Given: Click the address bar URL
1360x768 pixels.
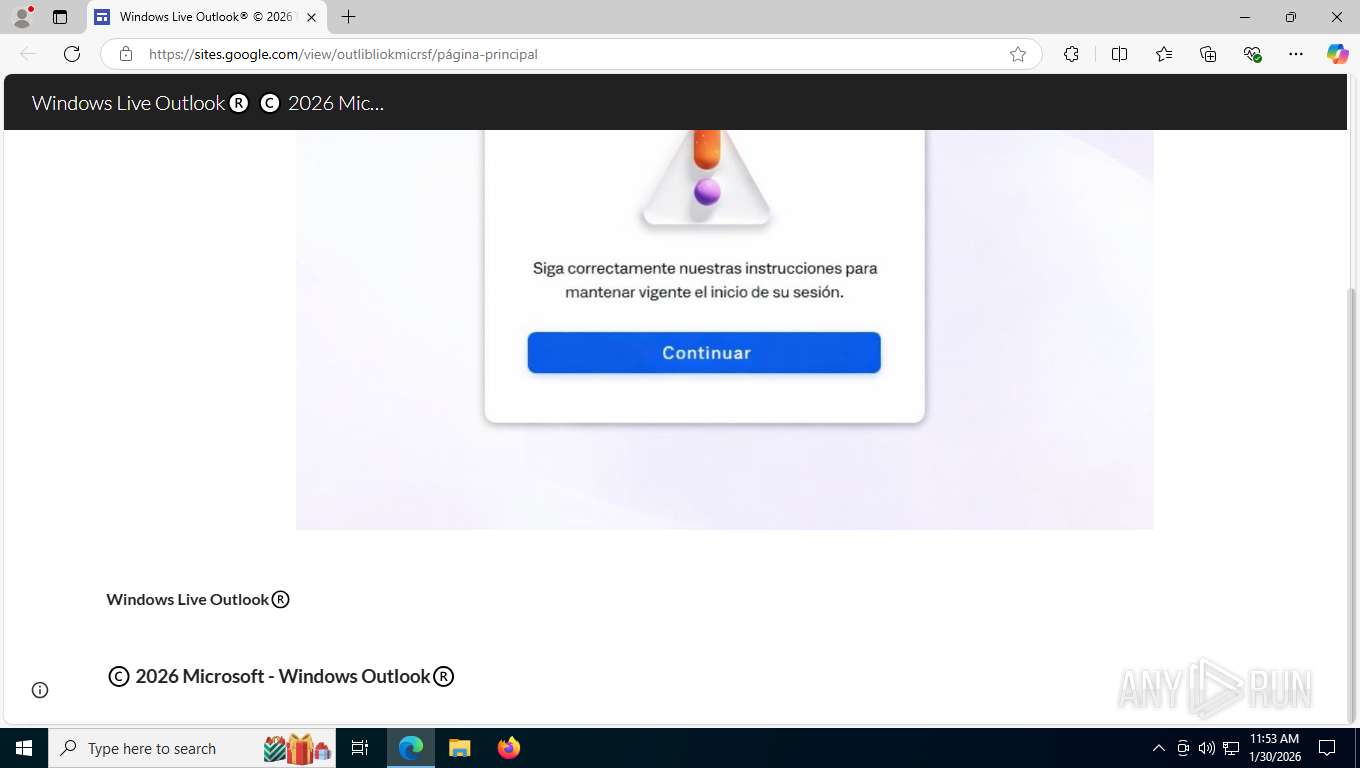Looking at the screenshot, I should pyautogui.click(x=343, y=54).
